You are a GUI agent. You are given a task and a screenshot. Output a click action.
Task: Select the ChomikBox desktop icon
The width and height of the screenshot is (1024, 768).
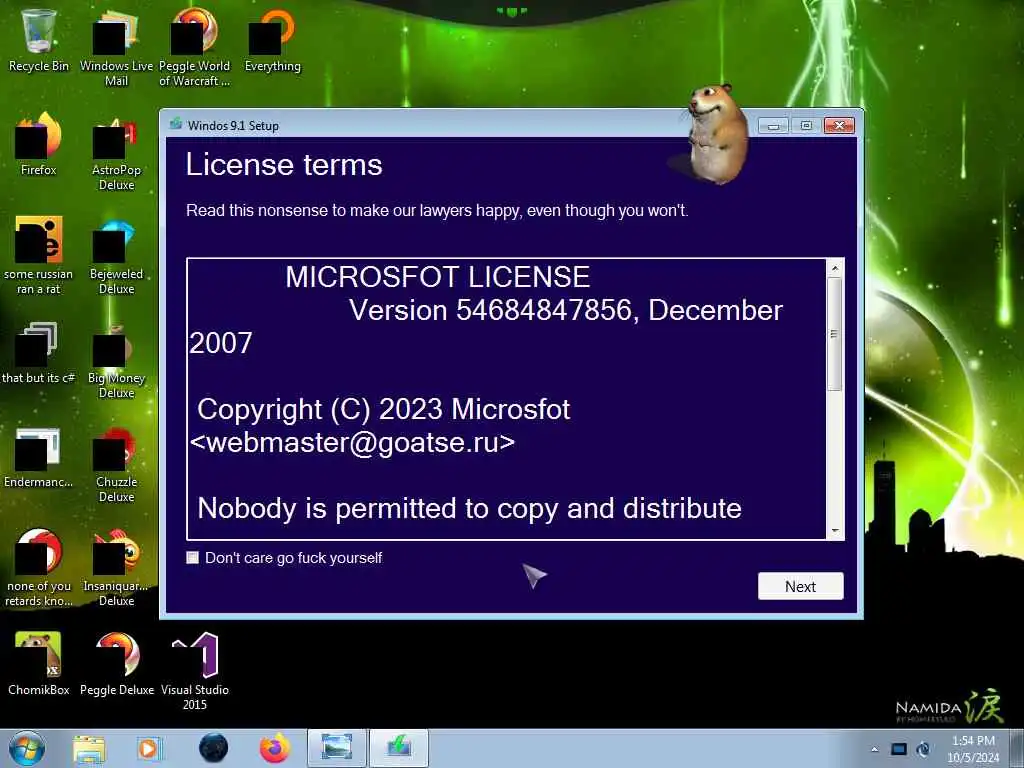point(39,663)
